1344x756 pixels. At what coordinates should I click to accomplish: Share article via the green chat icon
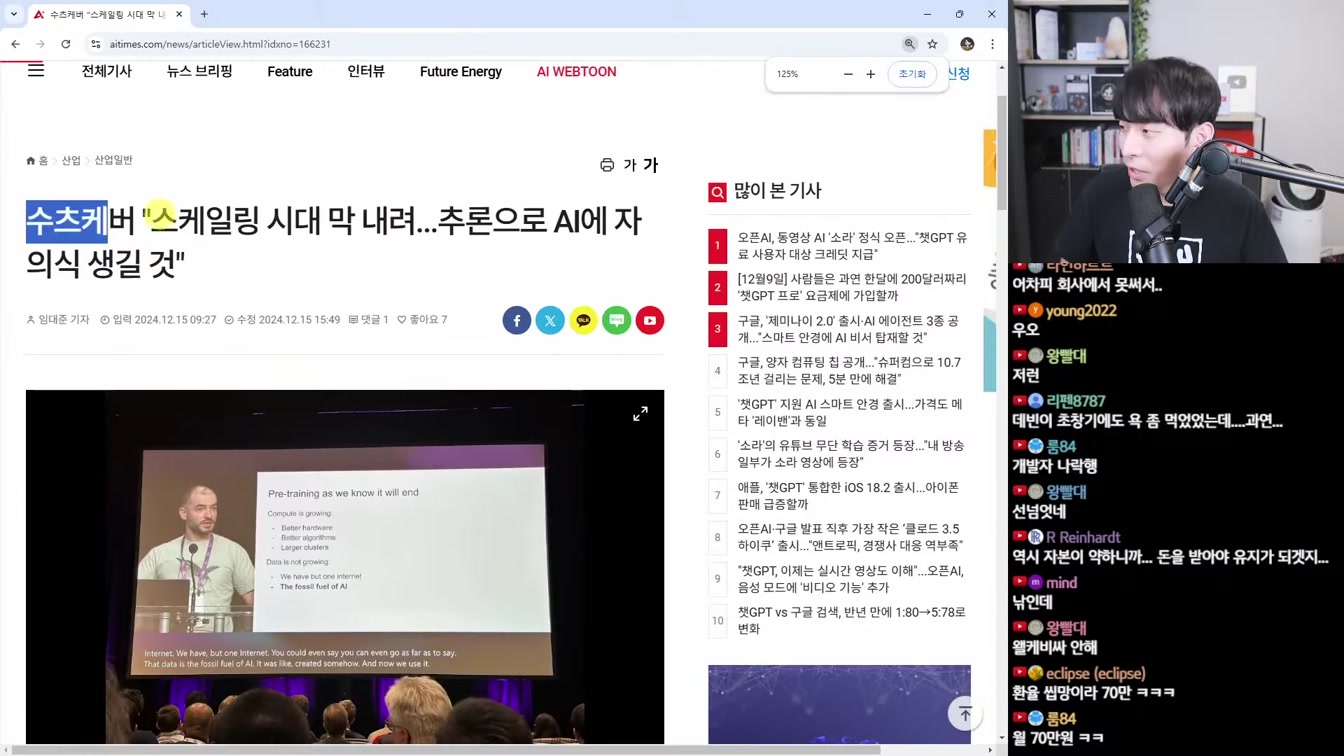[x=617, y=320]
